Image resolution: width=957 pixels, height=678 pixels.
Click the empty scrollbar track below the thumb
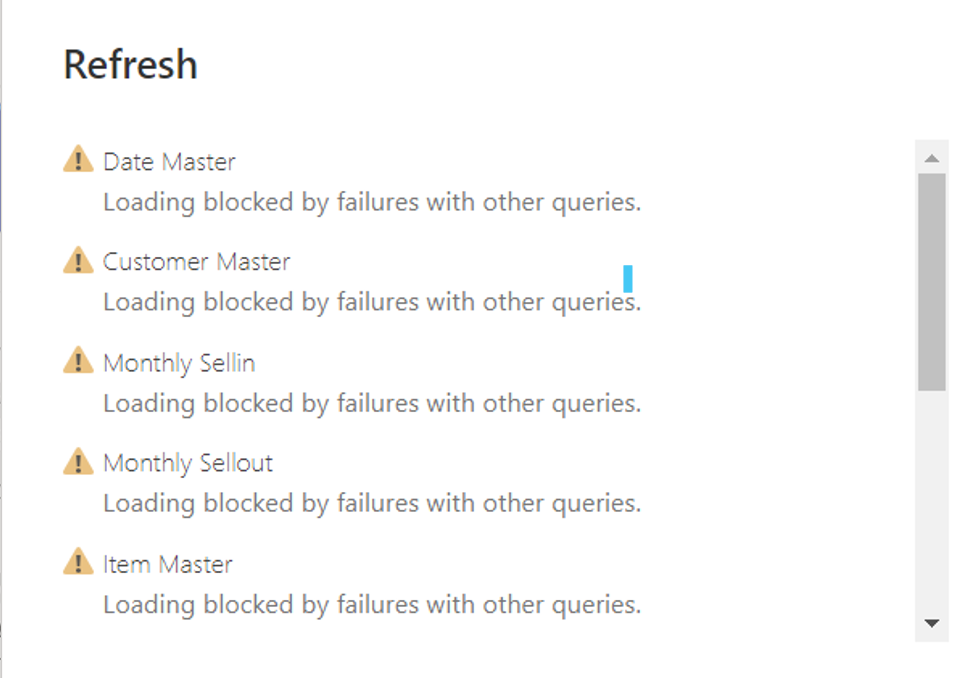932,500
